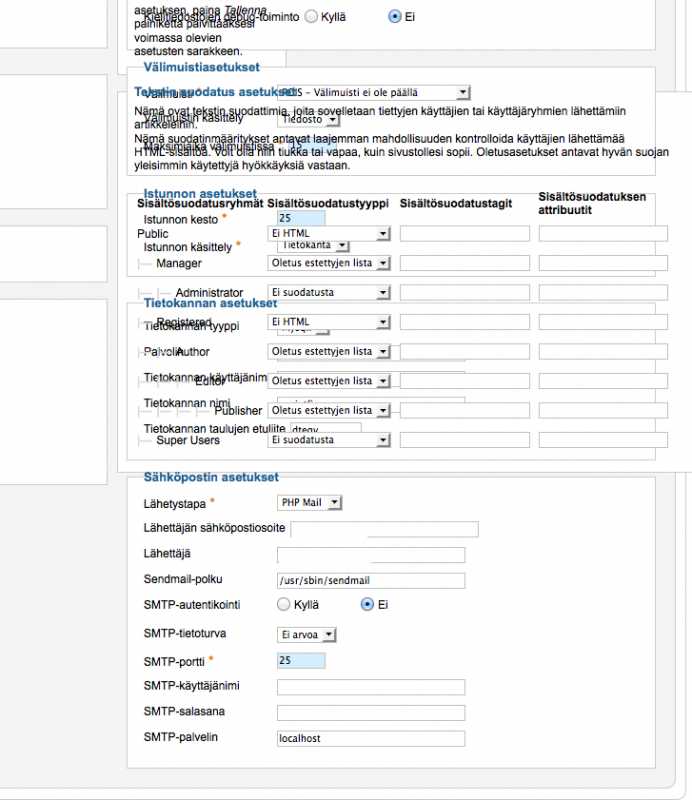Click the SMTP-käyttäjänimi input field
Screen dimensions: 692x800
[x=370, y=687]
